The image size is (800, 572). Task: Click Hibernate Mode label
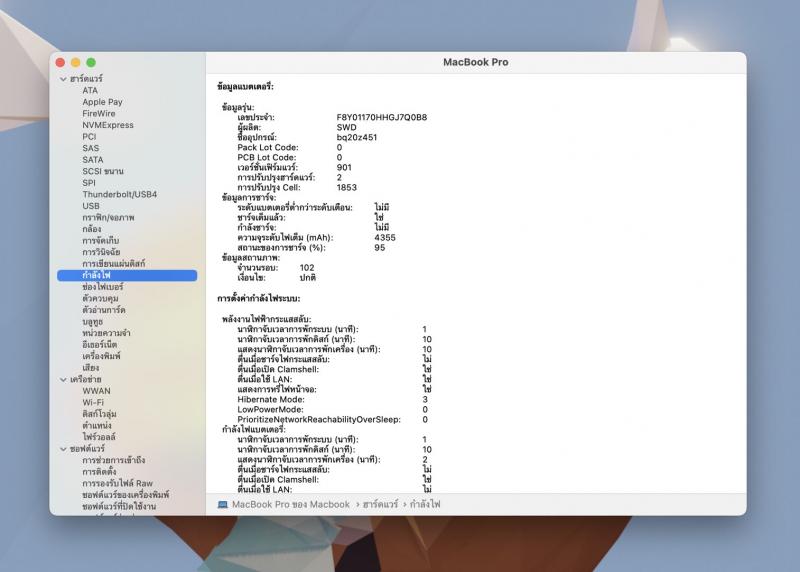coord(270,400)
